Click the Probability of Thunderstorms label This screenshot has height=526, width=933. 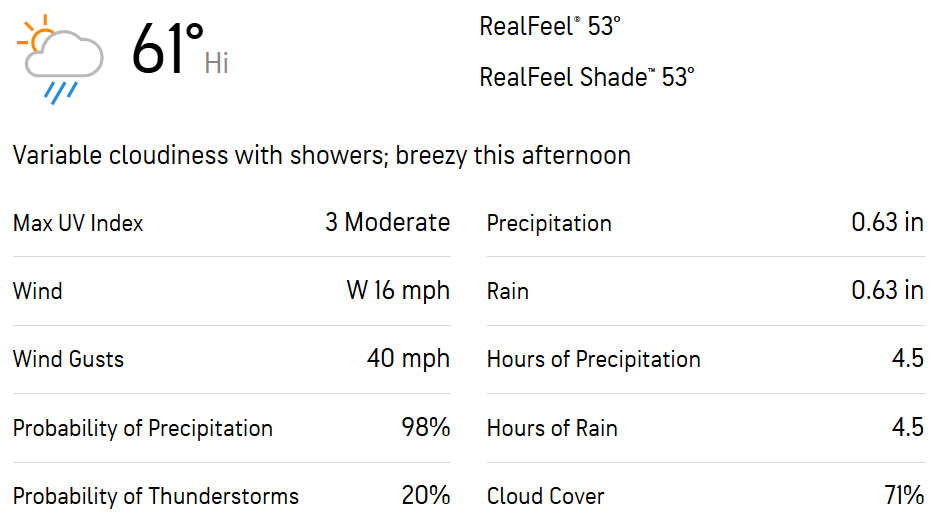(156, 496)
